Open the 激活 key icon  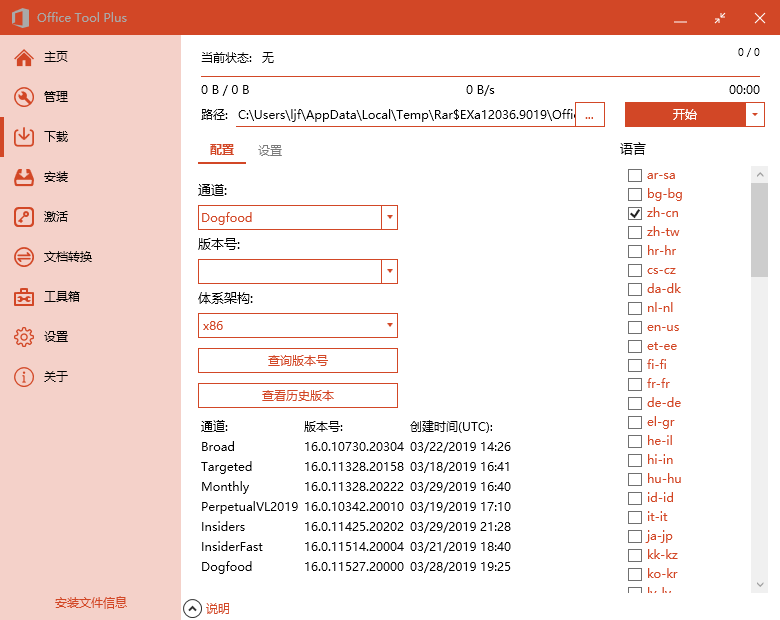pyautogui.click(x=24, y=217)
